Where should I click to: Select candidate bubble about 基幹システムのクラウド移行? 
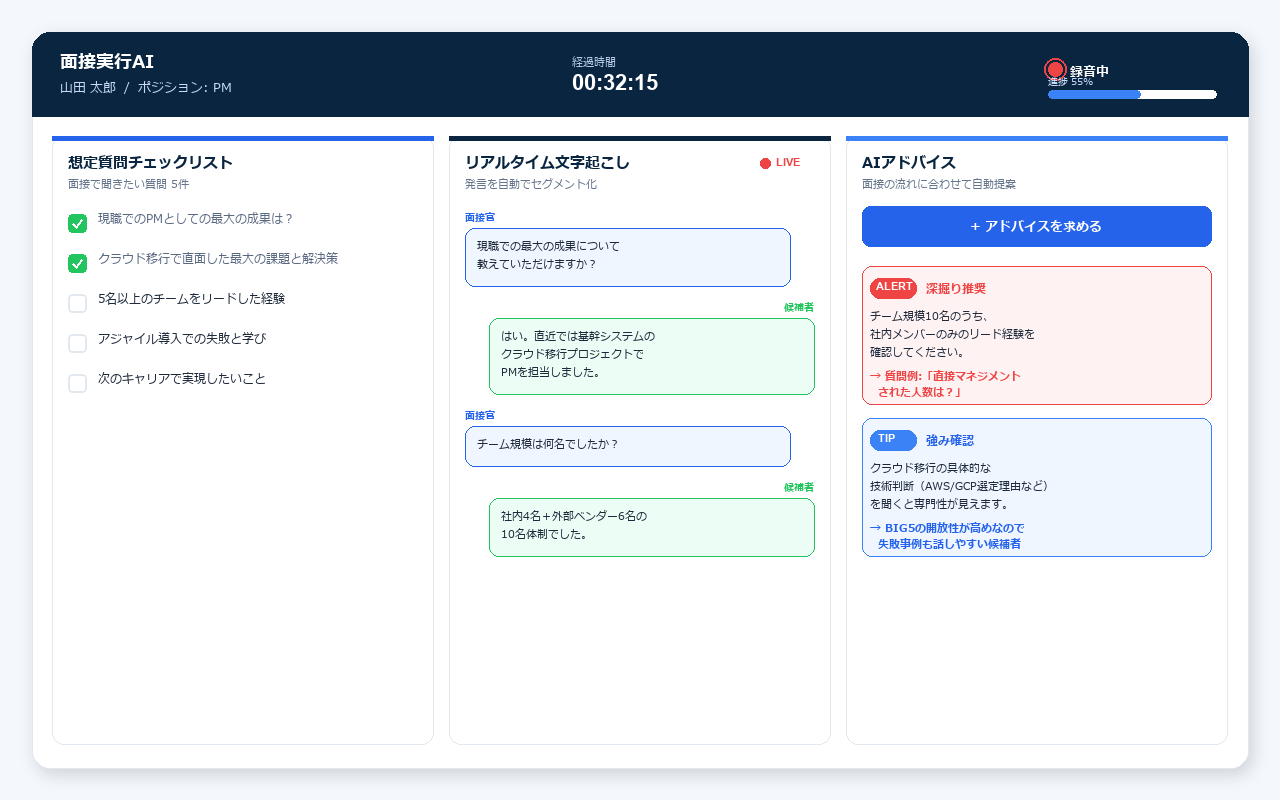pyautogui.click(x=651, y=356)
